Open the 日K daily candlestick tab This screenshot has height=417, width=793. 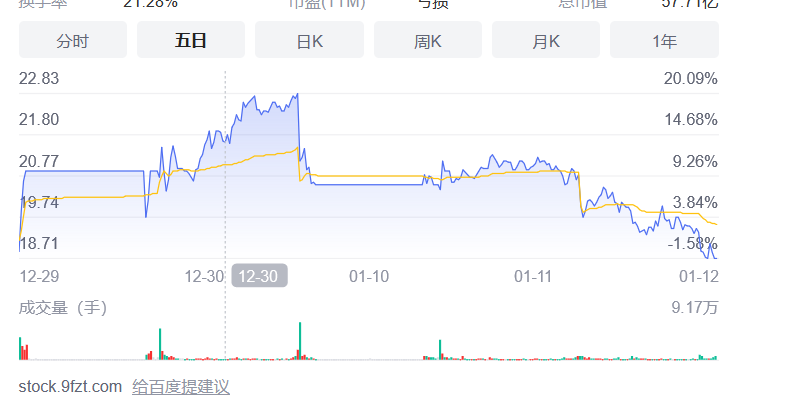tap(310, 40)
